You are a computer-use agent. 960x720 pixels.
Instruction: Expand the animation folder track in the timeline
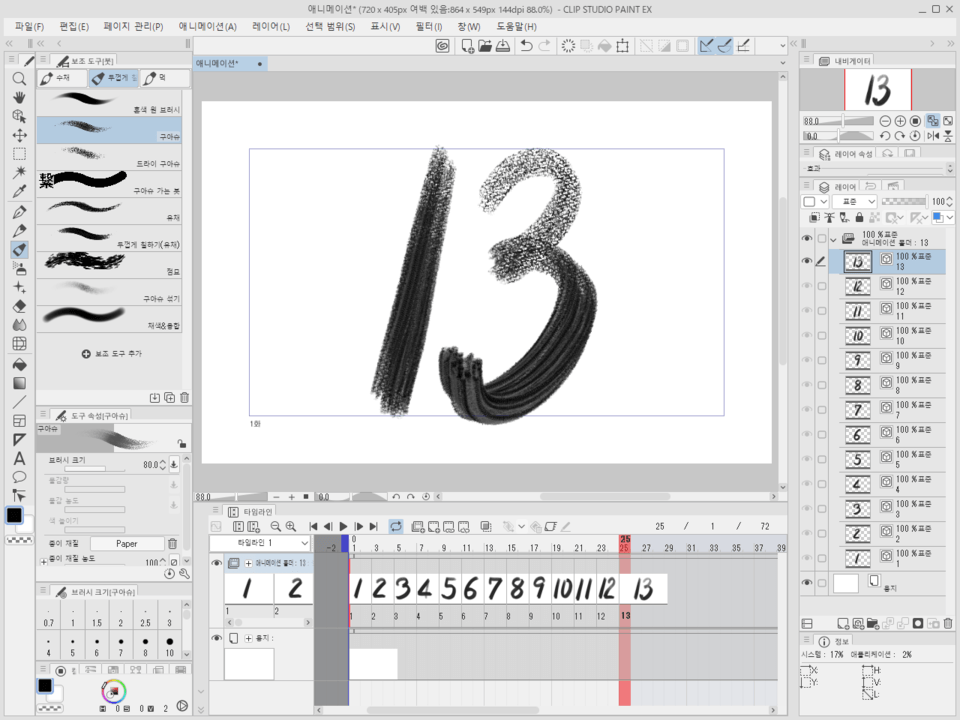248,563
